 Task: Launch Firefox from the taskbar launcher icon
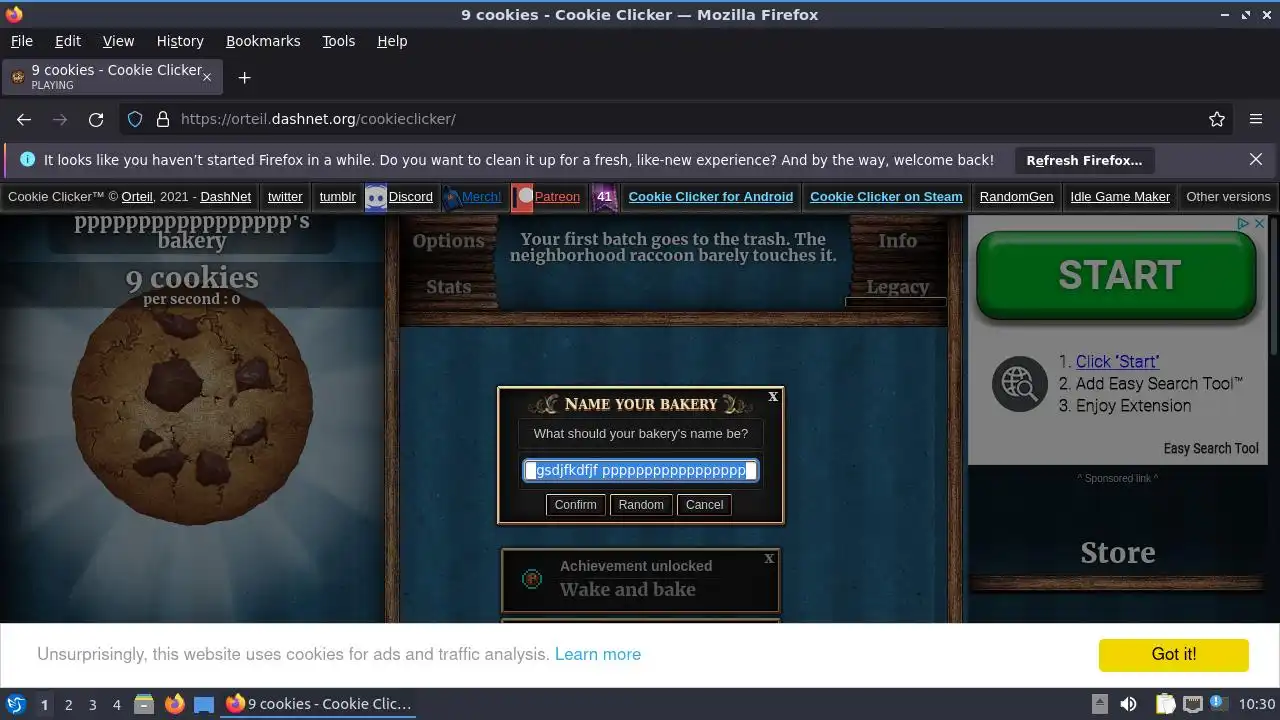tap(174, 704)
